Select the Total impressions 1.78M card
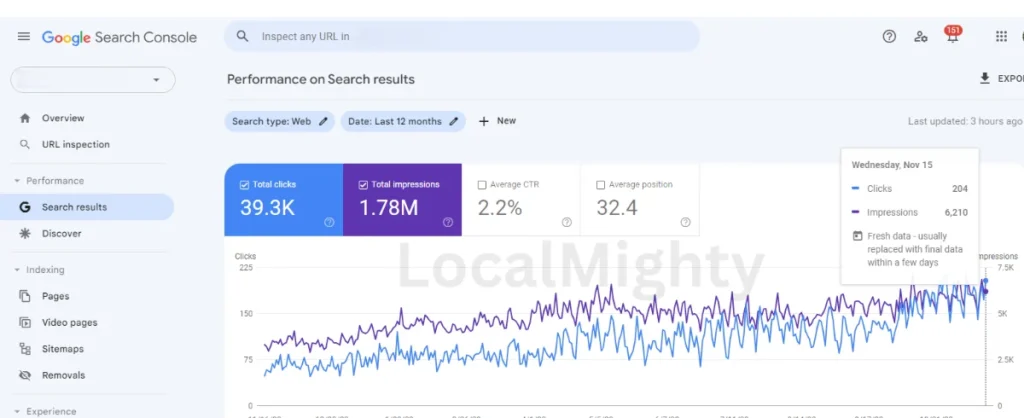 402,199
